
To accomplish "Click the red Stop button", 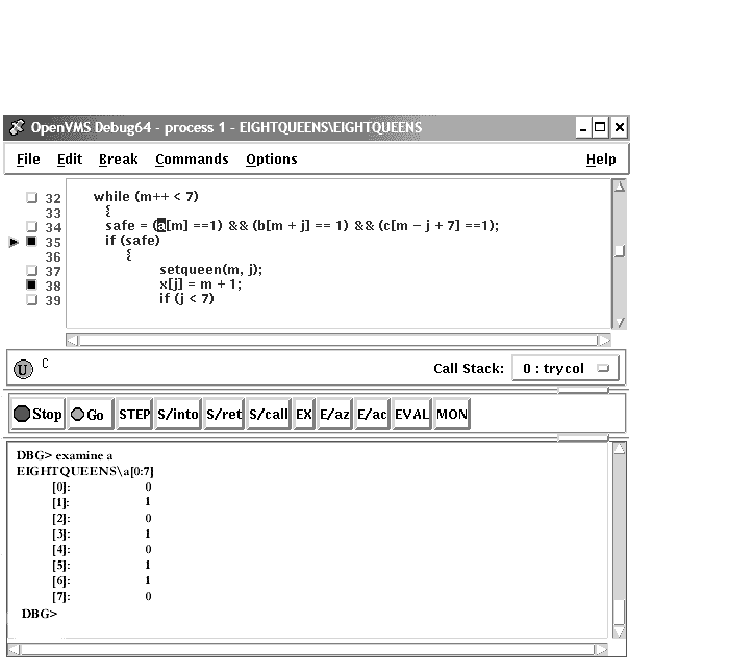I will click(x=37, y=414).
